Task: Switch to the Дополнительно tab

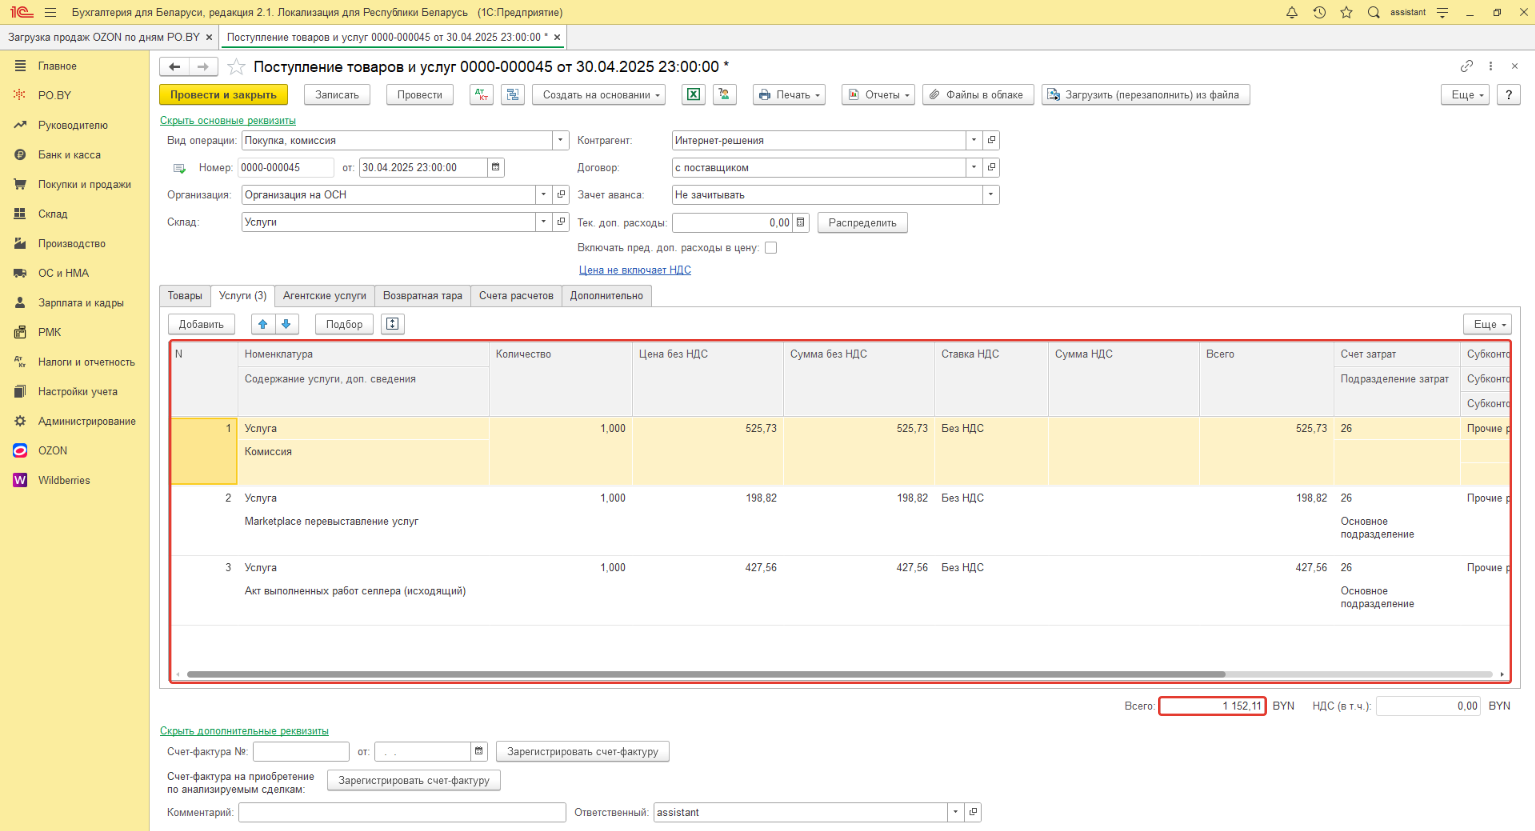Action: (x=607, y=296)
